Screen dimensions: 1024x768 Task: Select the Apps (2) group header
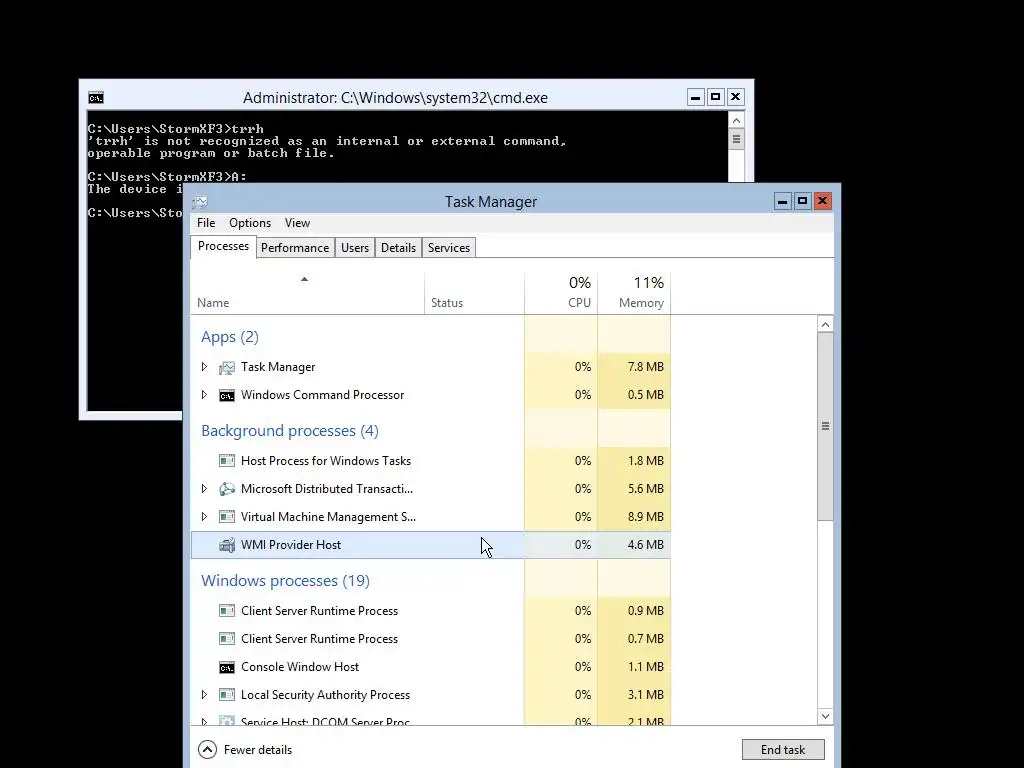[230, 337]
